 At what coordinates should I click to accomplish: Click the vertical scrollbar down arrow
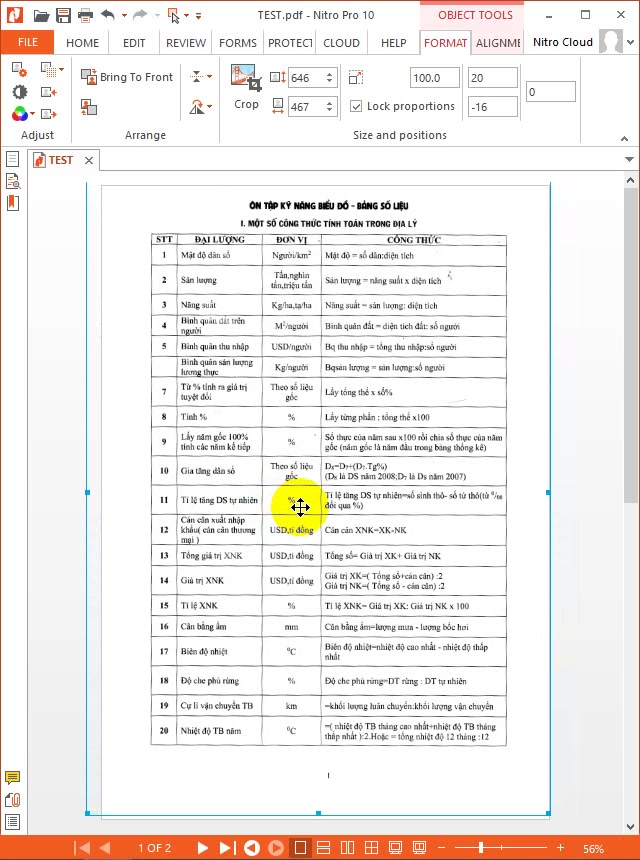pos(630,827)
